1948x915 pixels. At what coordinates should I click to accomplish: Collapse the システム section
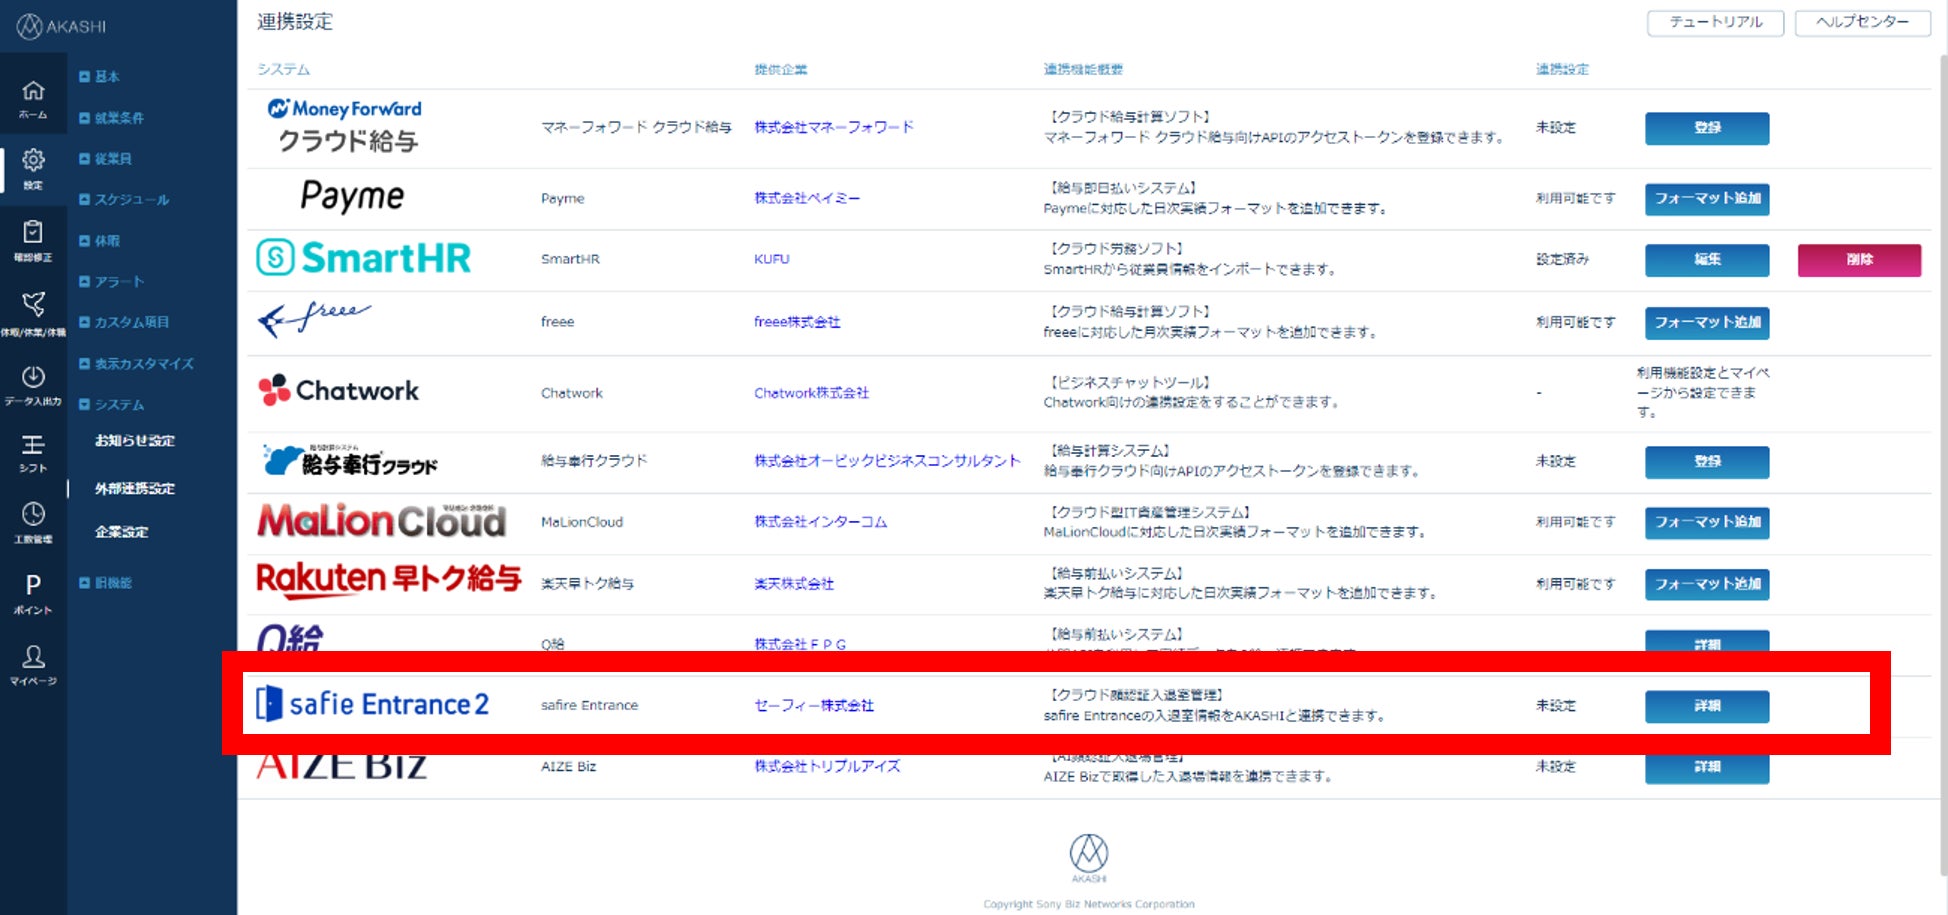[111, 405]
